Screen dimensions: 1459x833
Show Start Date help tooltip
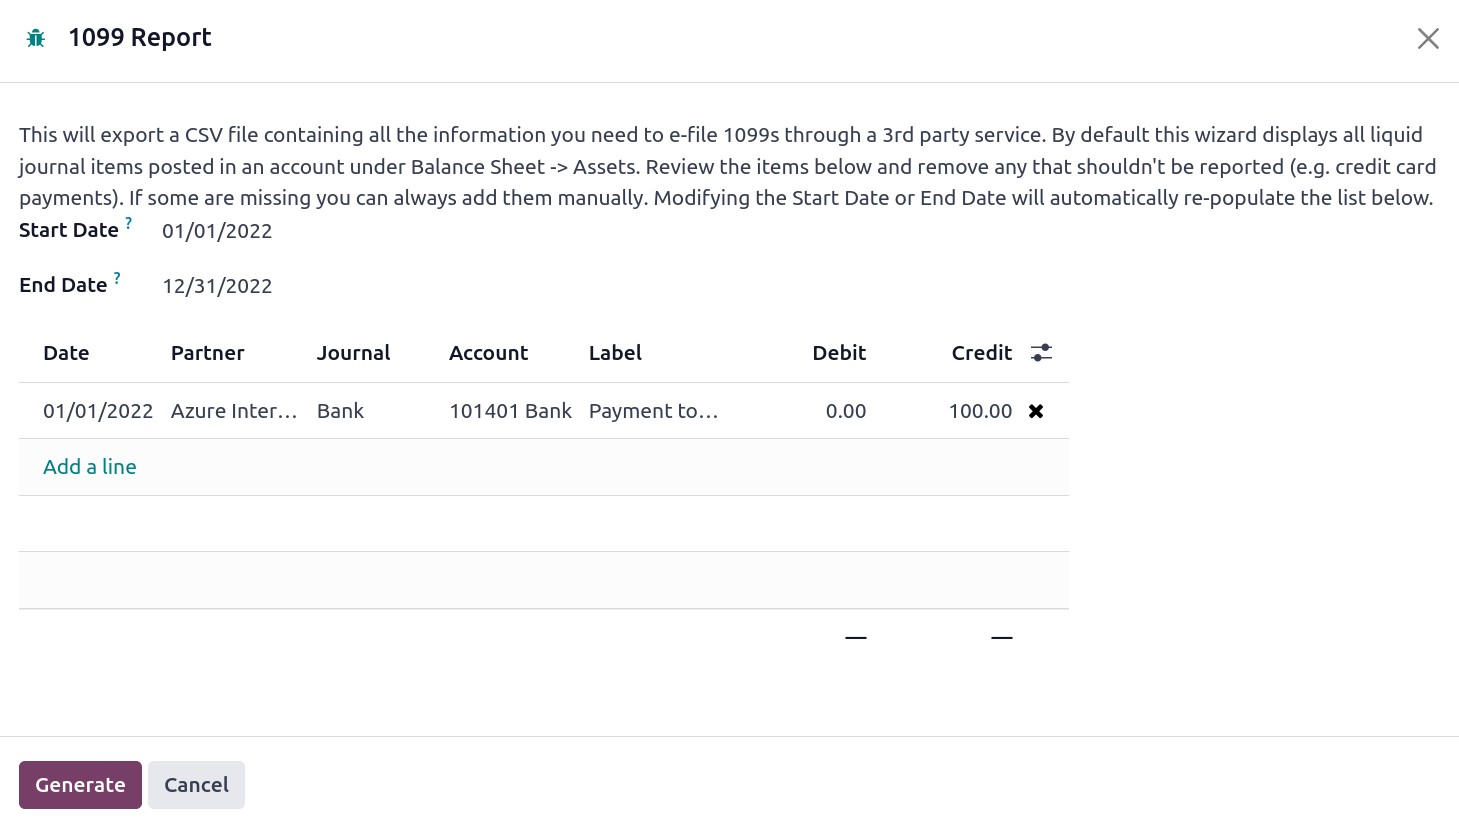129,223
